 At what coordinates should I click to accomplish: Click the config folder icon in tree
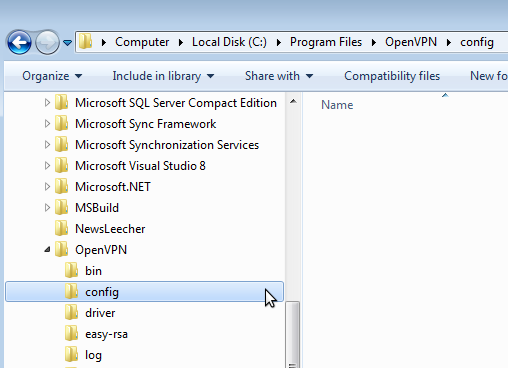click(72, 291)
